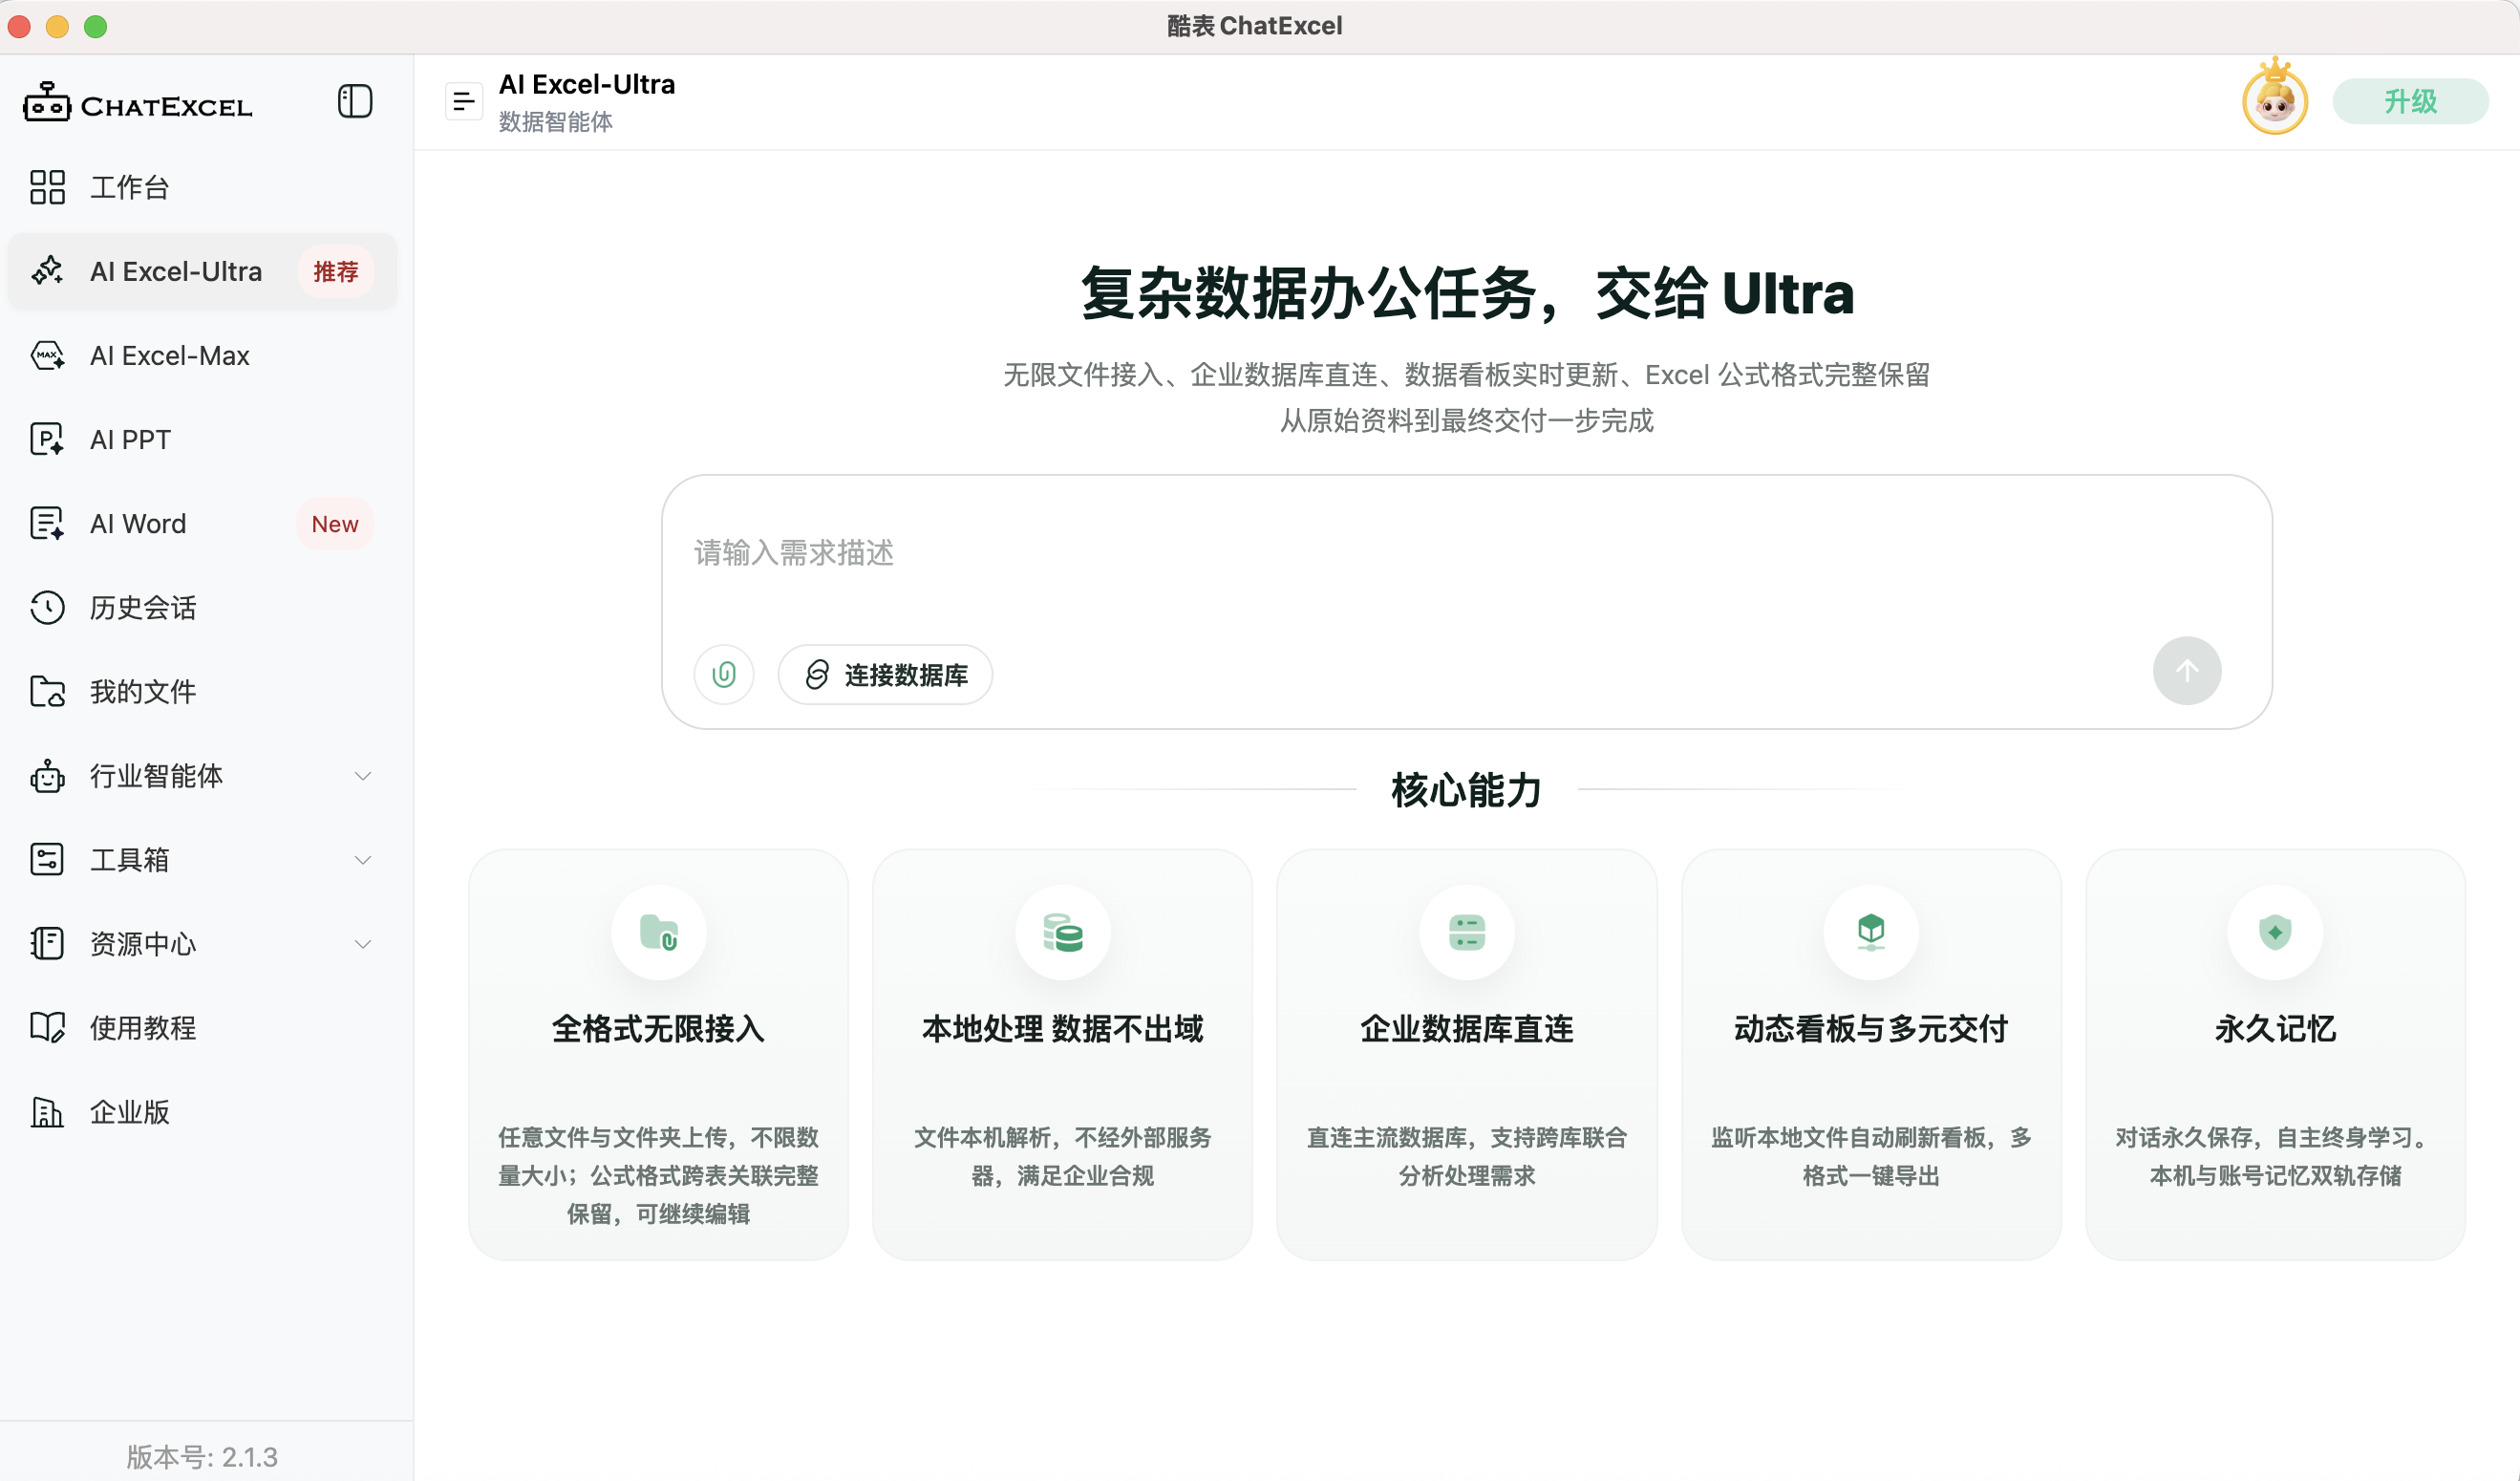Click the 企业版 building icon
Viewport: 2520px width, 1481px height.
coord(47,1111)
